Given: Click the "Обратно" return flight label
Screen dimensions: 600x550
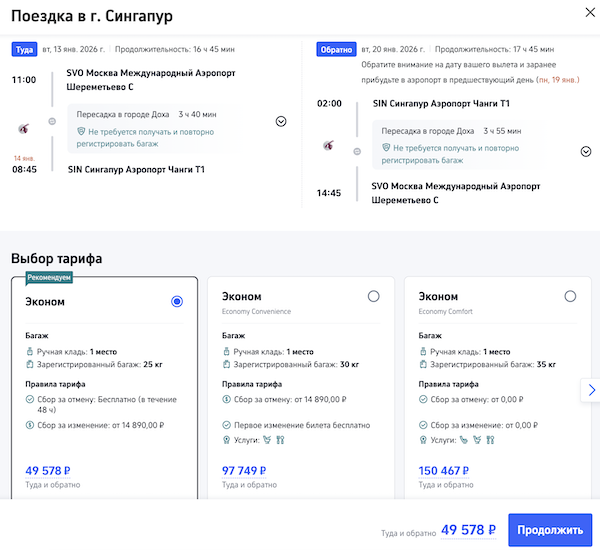Looking at the screenshot, I should click(x=334, y=48).
